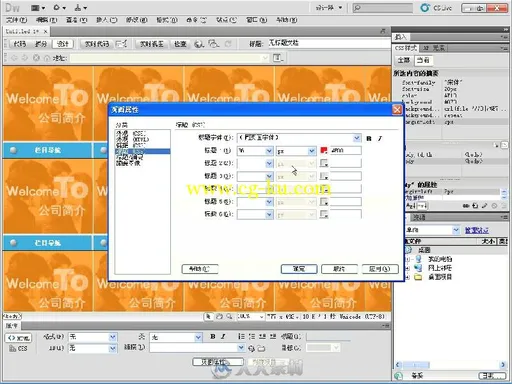
Task: Close the Untitled document tab
Action: 46,31
